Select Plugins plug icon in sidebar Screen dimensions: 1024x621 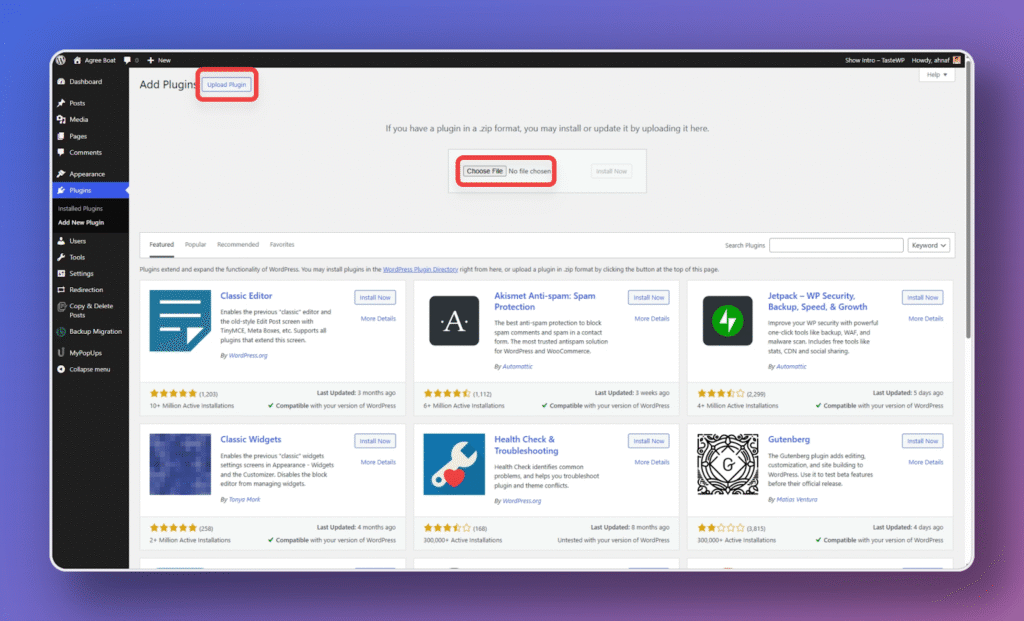[x=61, y=190]
